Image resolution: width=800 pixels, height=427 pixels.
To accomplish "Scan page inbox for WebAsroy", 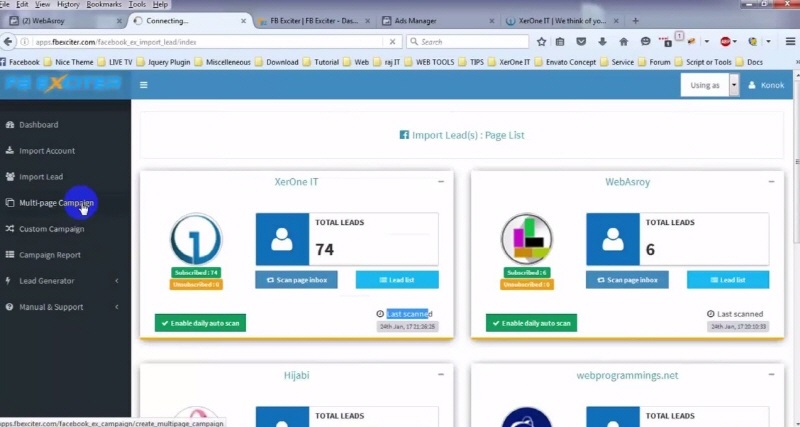I will (627, 280).
